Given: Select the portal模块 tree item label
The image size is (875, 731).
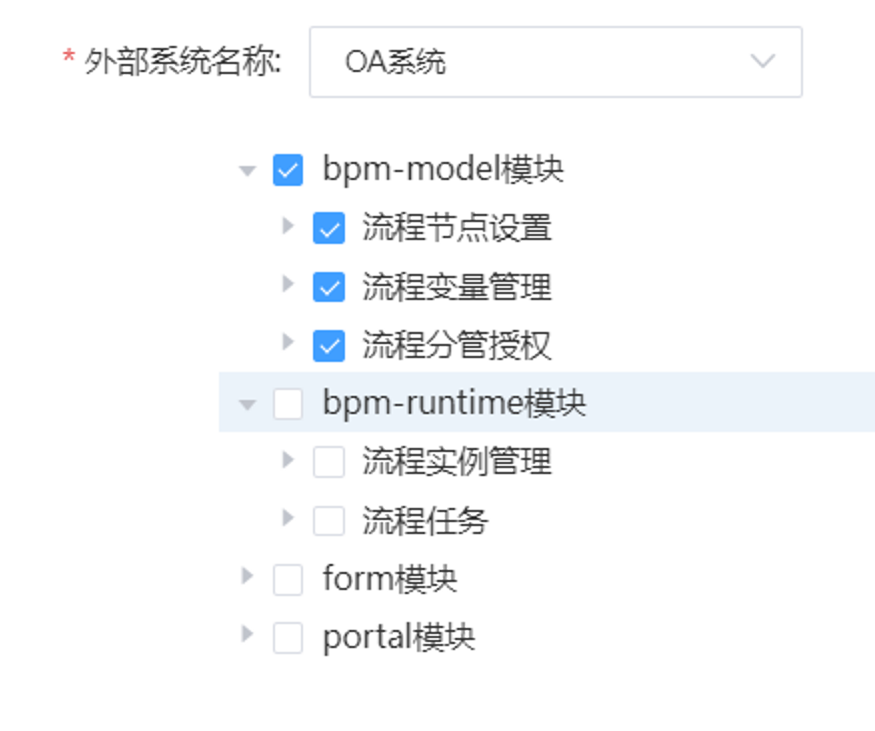Looking at the screenshot, I should coord(398,638).
